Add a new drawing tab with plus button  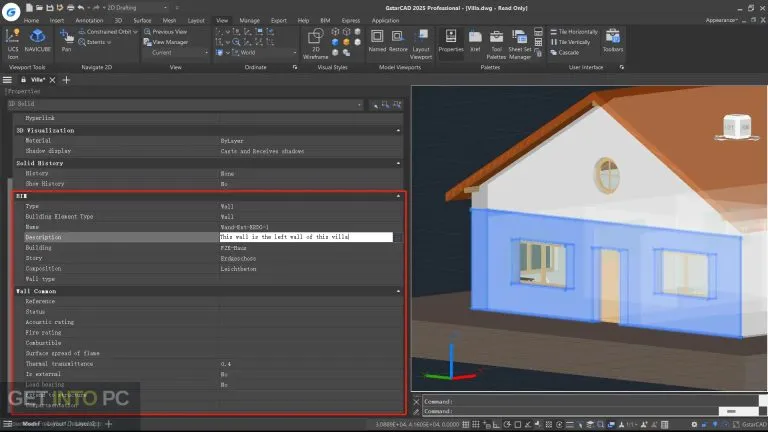[66, 80]
